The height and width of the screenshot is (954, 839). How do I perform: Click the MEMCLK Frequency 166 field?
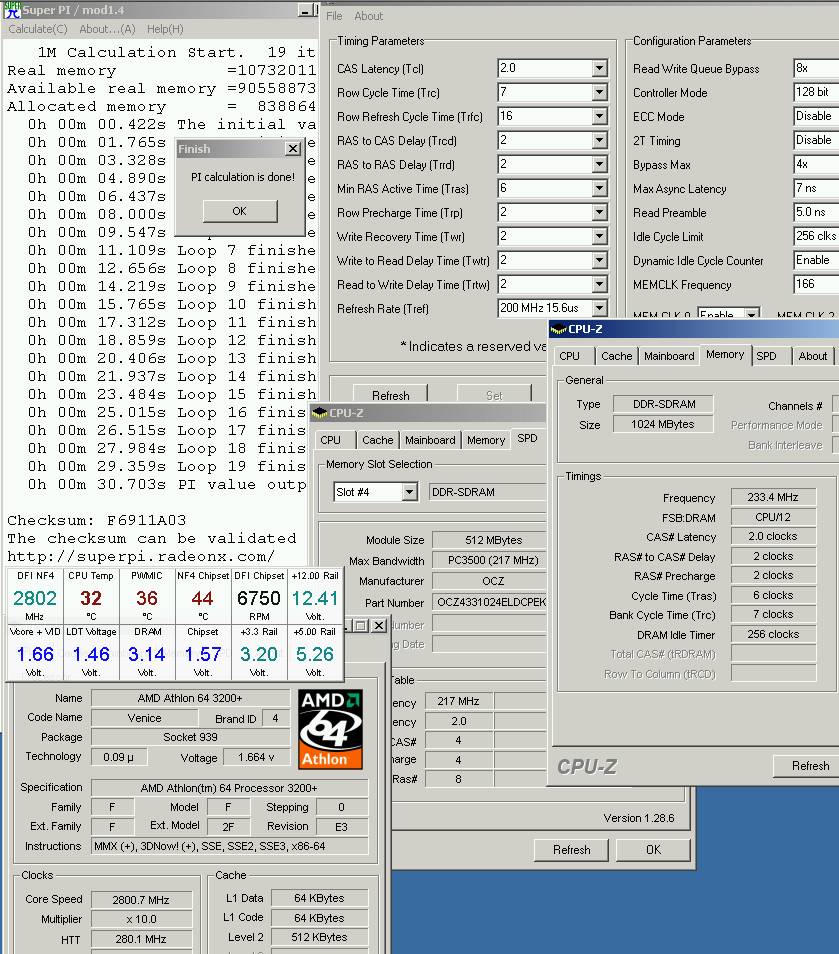coord(815,284)
